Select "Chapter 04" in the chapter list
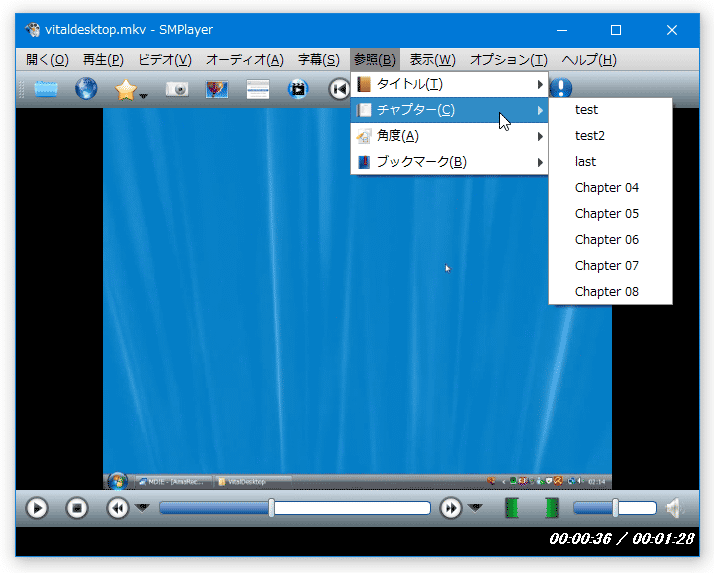714x573 pixels. coord(611,188)
